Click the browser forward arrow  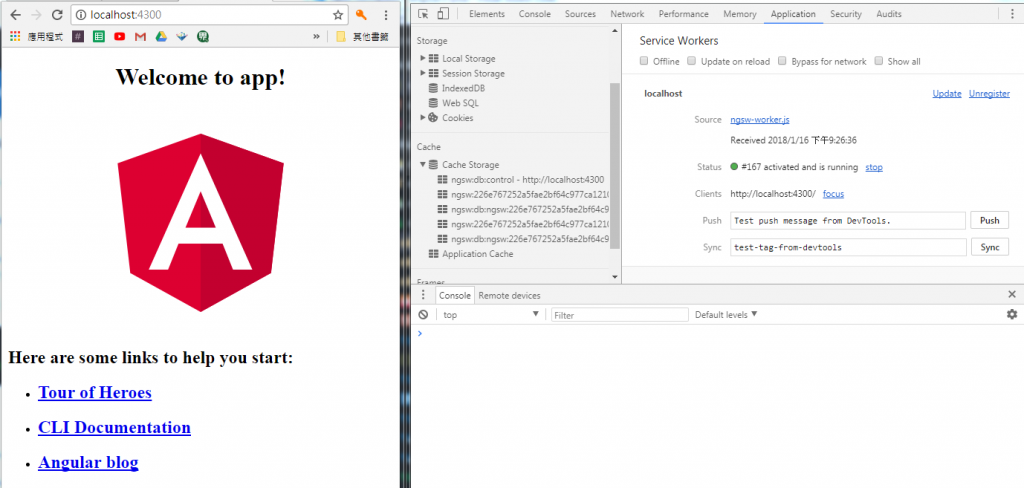(37, 14)
